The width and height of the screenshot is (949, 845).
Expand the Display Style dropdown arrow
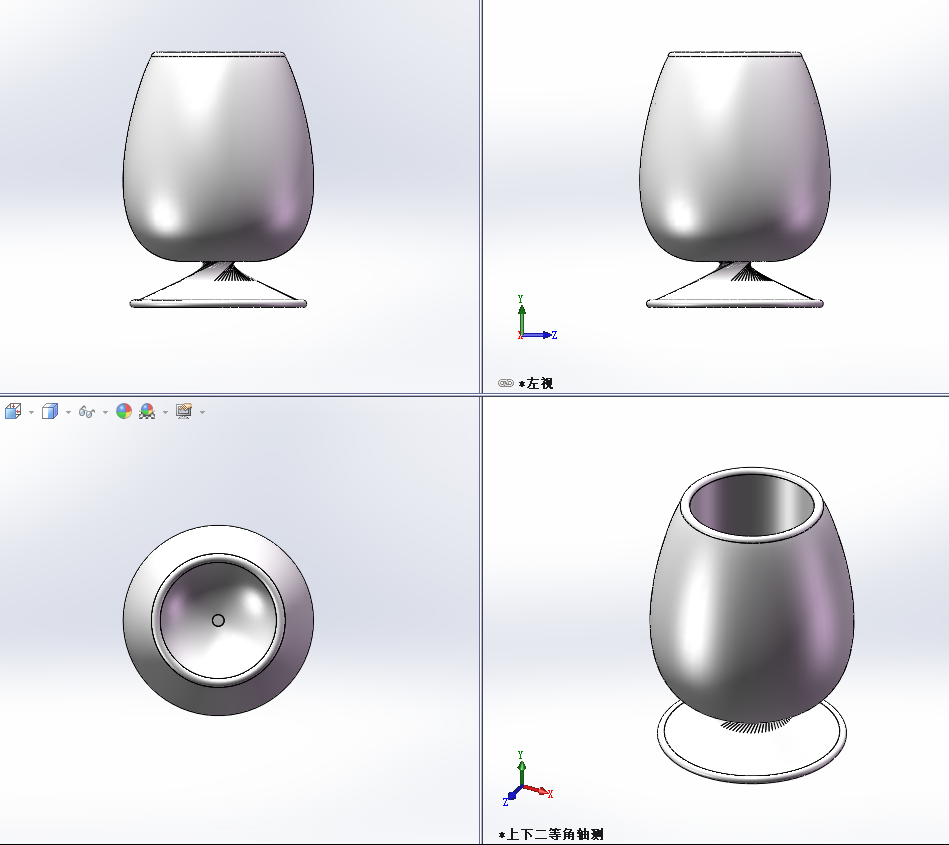pyautogui.click(x=68, y=412)
